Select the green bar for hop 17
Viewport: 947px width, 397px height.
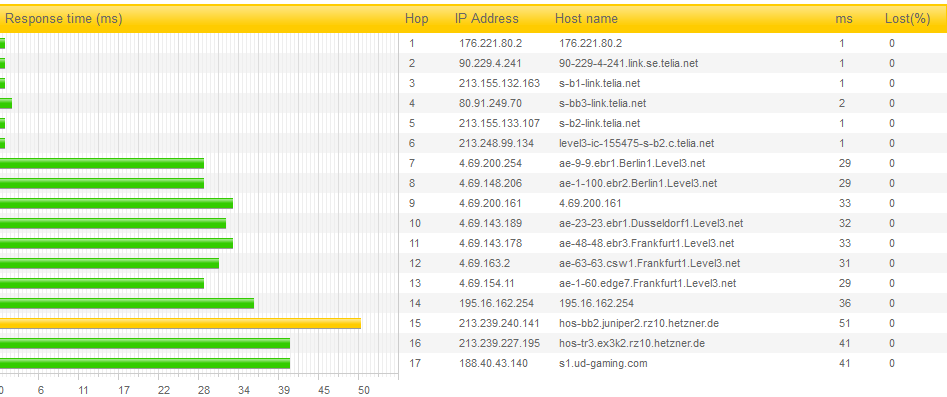[x=145, y=363]
